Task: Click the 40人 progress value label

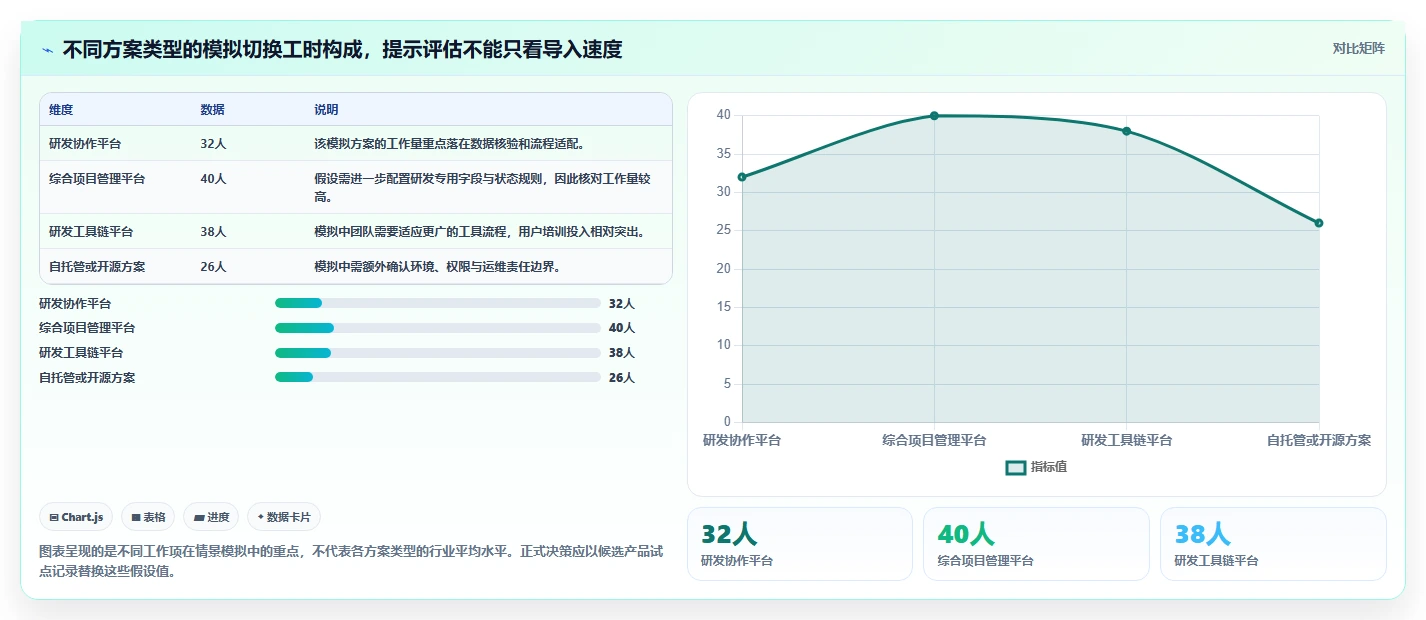Action: click(x=621, y=328)
